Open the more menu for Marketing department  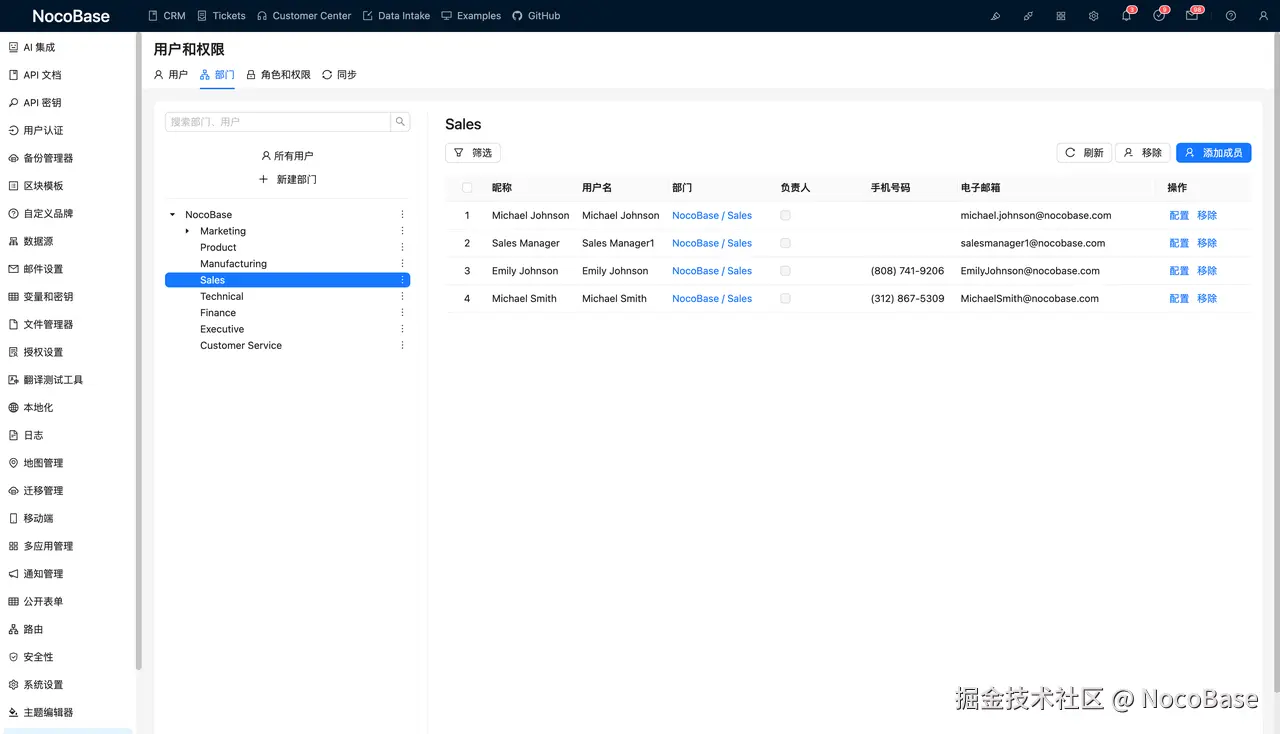point(403,231)
